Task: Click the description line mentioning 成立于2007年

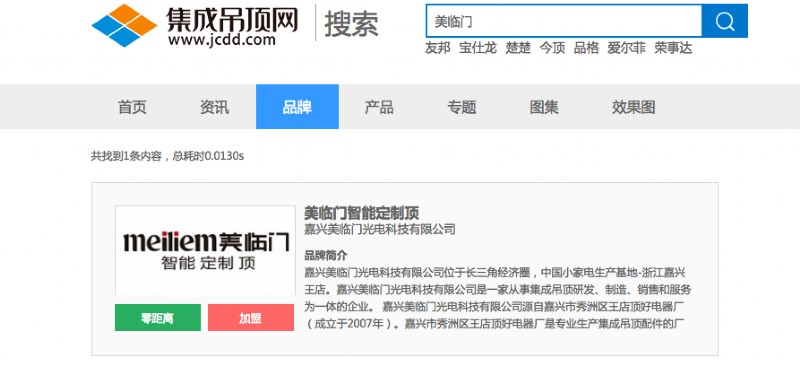Action: [x=493, y=324]
